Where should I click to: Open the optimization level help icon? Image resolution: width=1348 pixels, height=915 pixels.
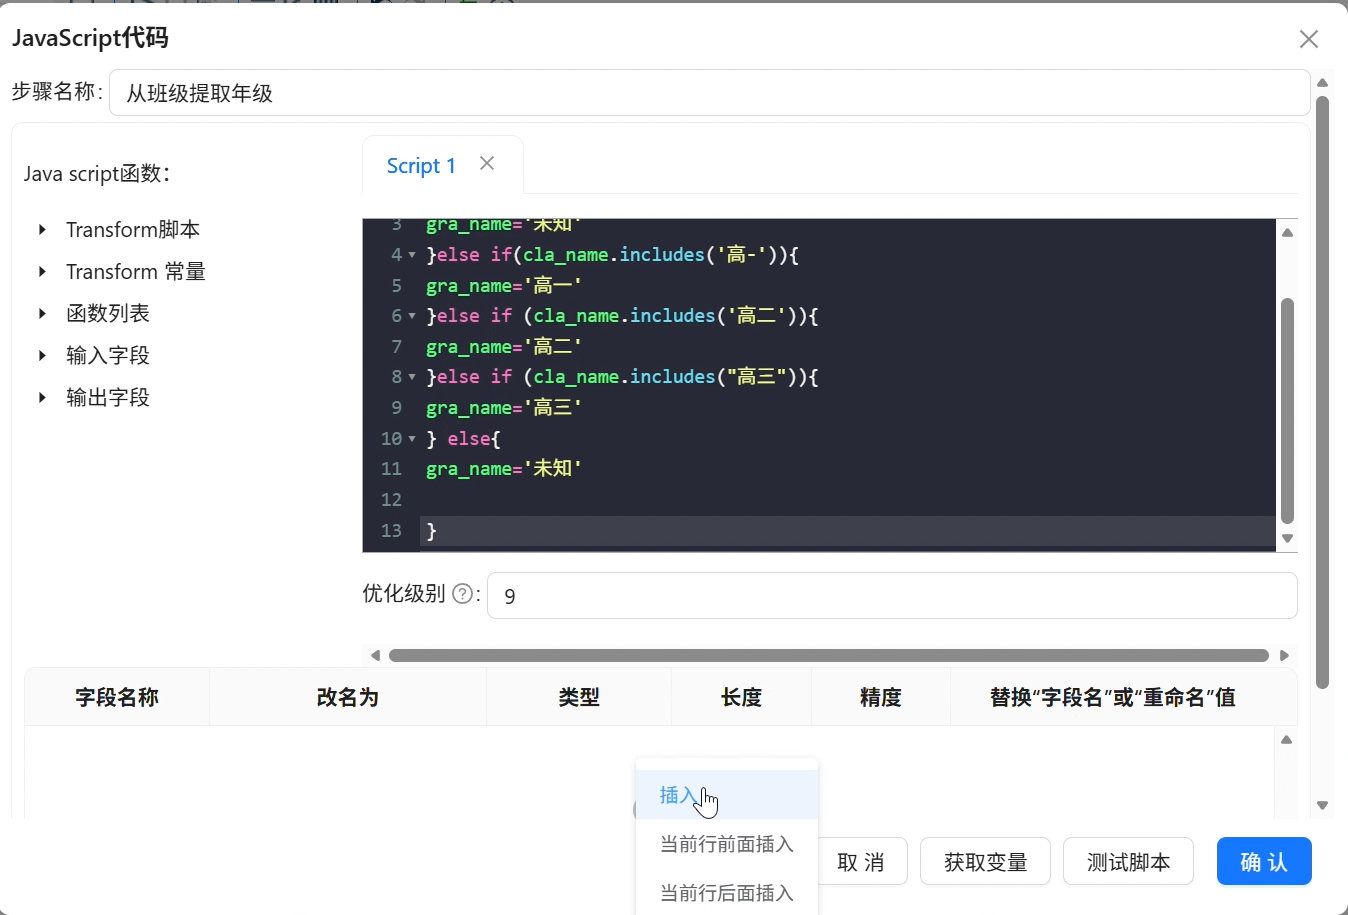(x=462, y=594)
